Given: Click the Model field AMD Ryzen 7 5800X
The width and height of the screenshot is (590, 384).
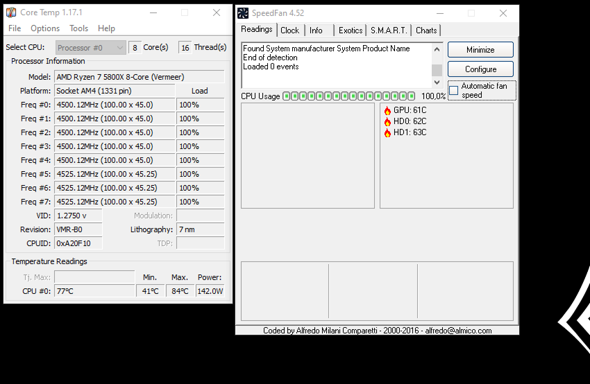Looking at the screenshot, I should coord(139,77).
